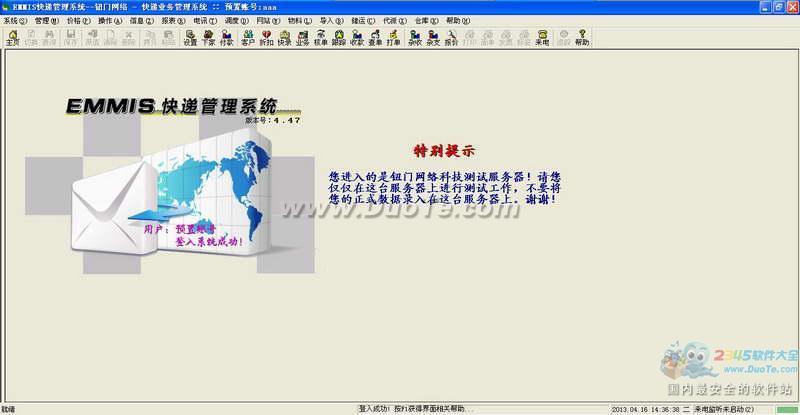This screenshot has width=800, height=415.
Task: Click the 下家 toolbar icon
Action: [x=208, y=38]
